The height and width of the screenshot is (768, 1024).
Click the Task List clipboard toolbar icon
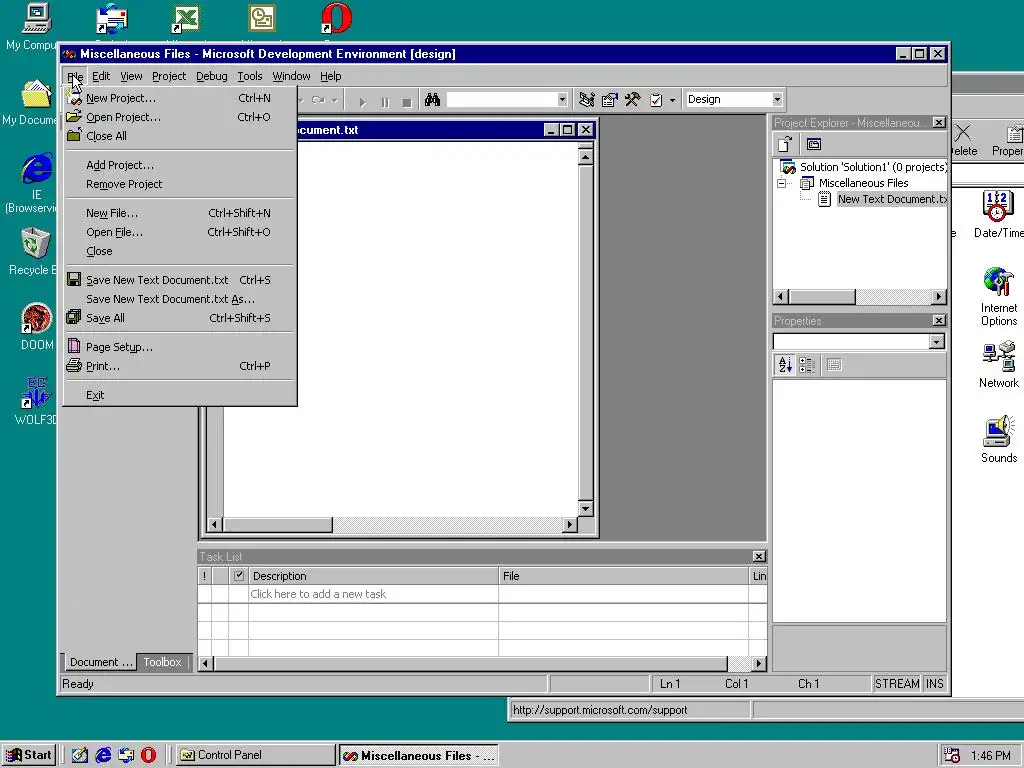click(x=656, y=100)
